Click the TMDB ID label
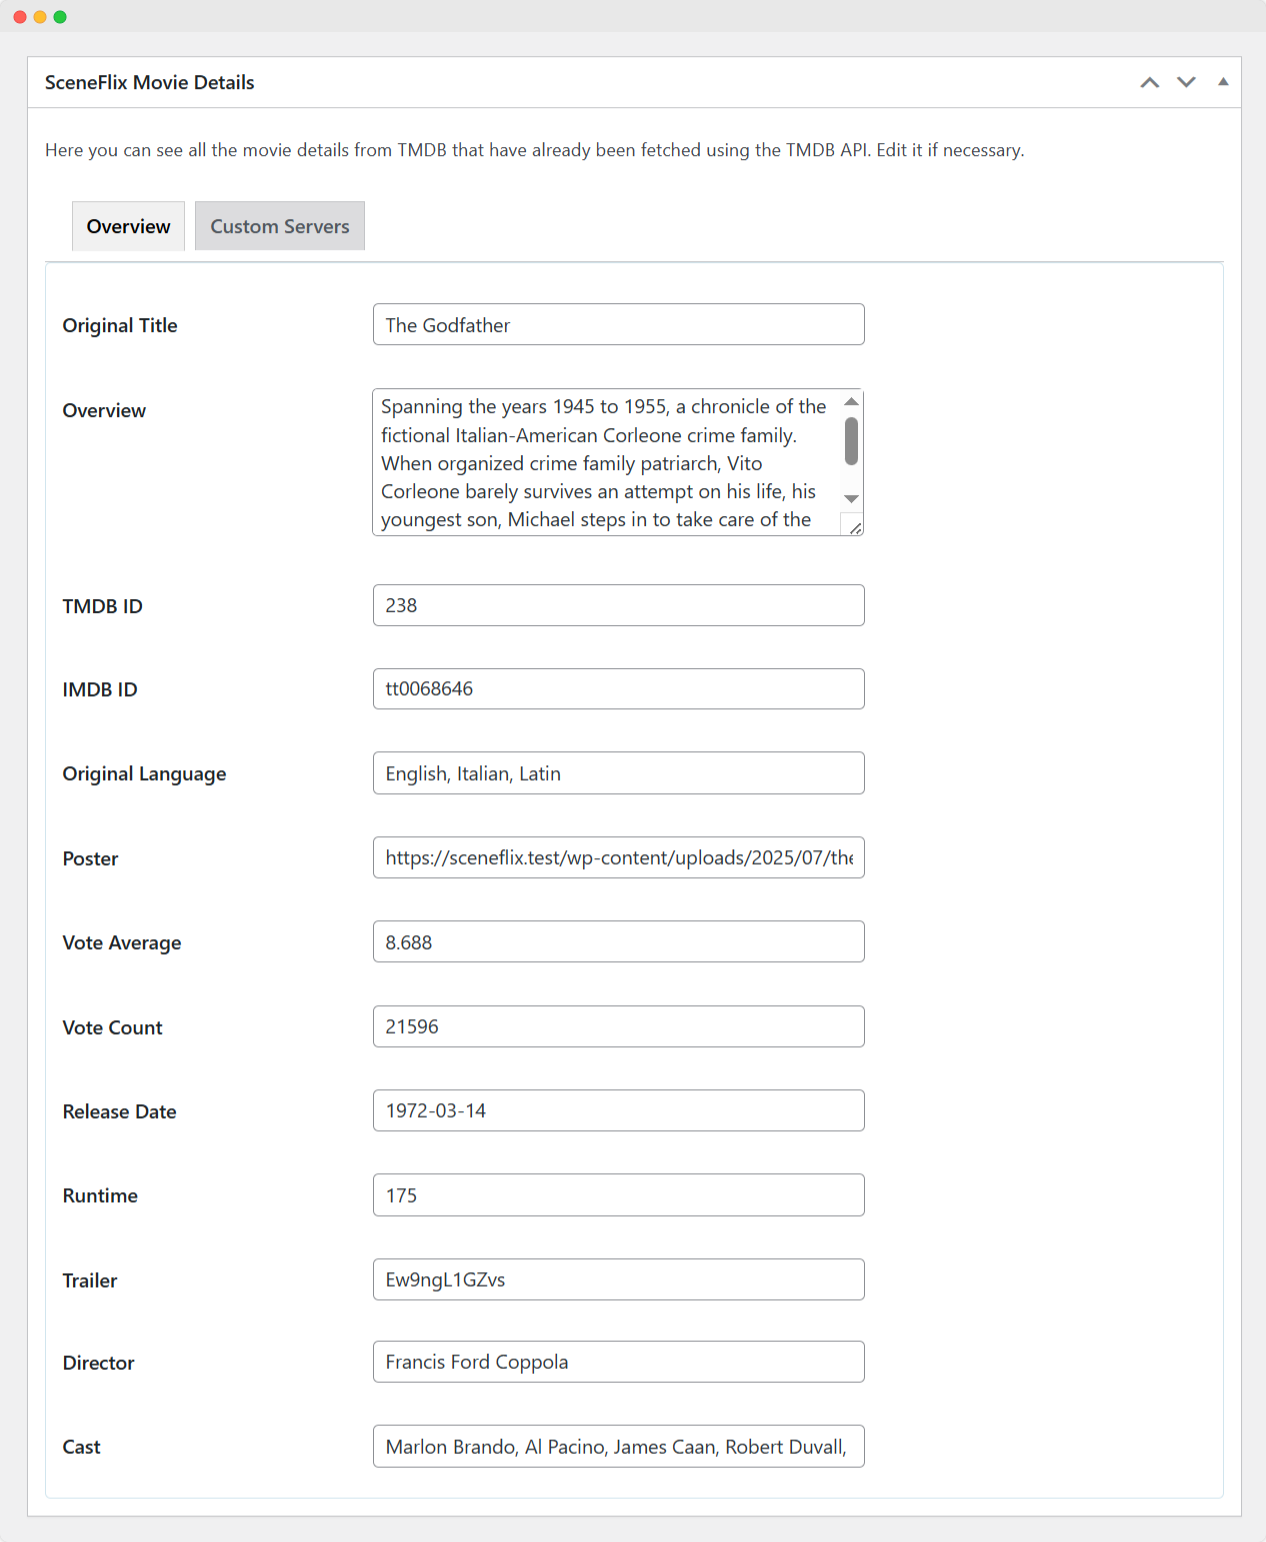 click(x=102, y=607)
